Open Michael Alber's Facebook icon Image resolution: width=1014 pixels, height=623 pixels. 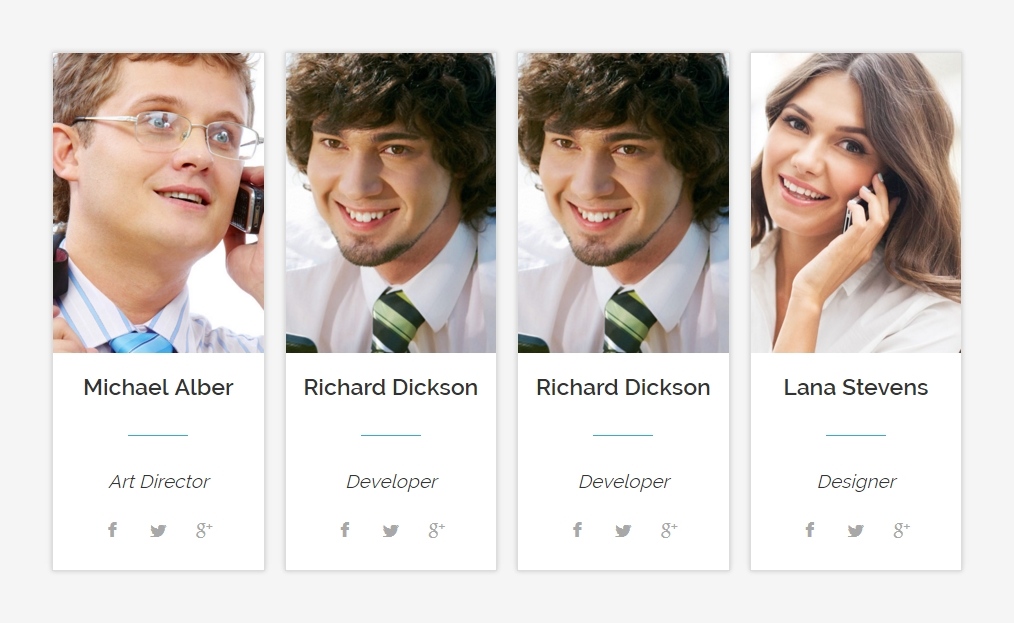pos(113,530)
